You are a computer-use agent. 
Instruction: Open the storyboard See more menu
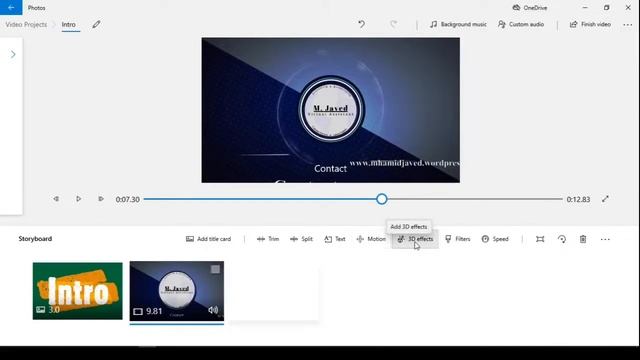[x=605, y=239]
